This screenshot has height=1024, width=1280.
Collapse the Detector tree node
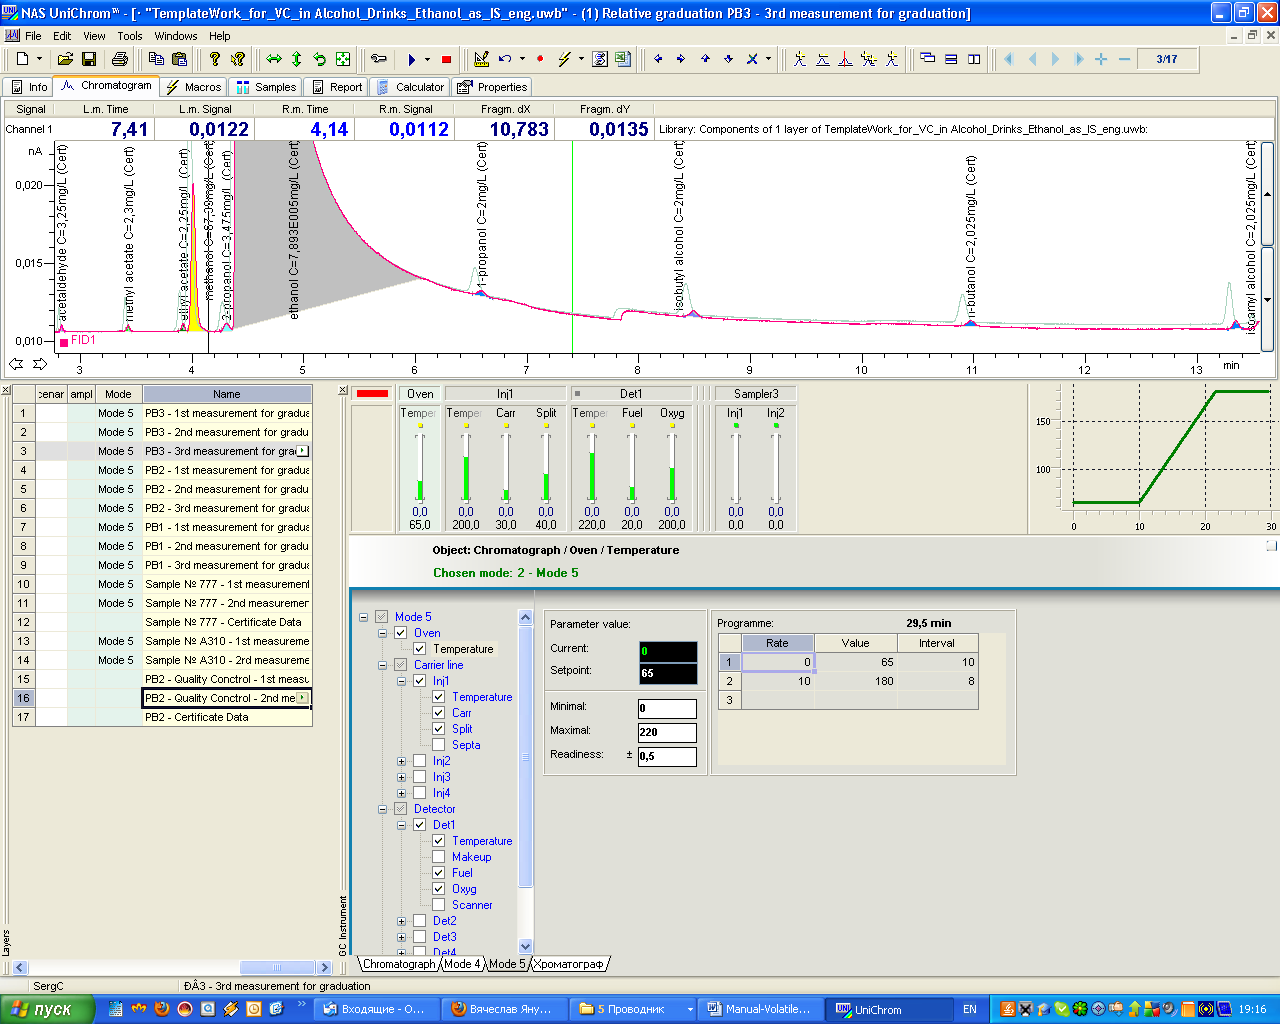[x=382, y=809]
